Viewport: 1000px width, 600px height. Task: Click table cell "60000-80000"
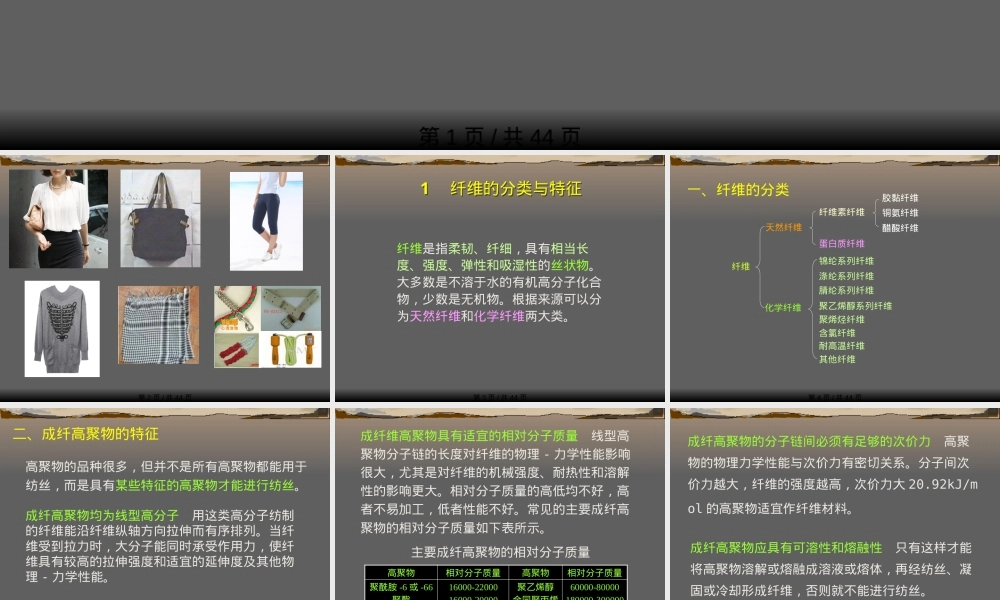594,587
